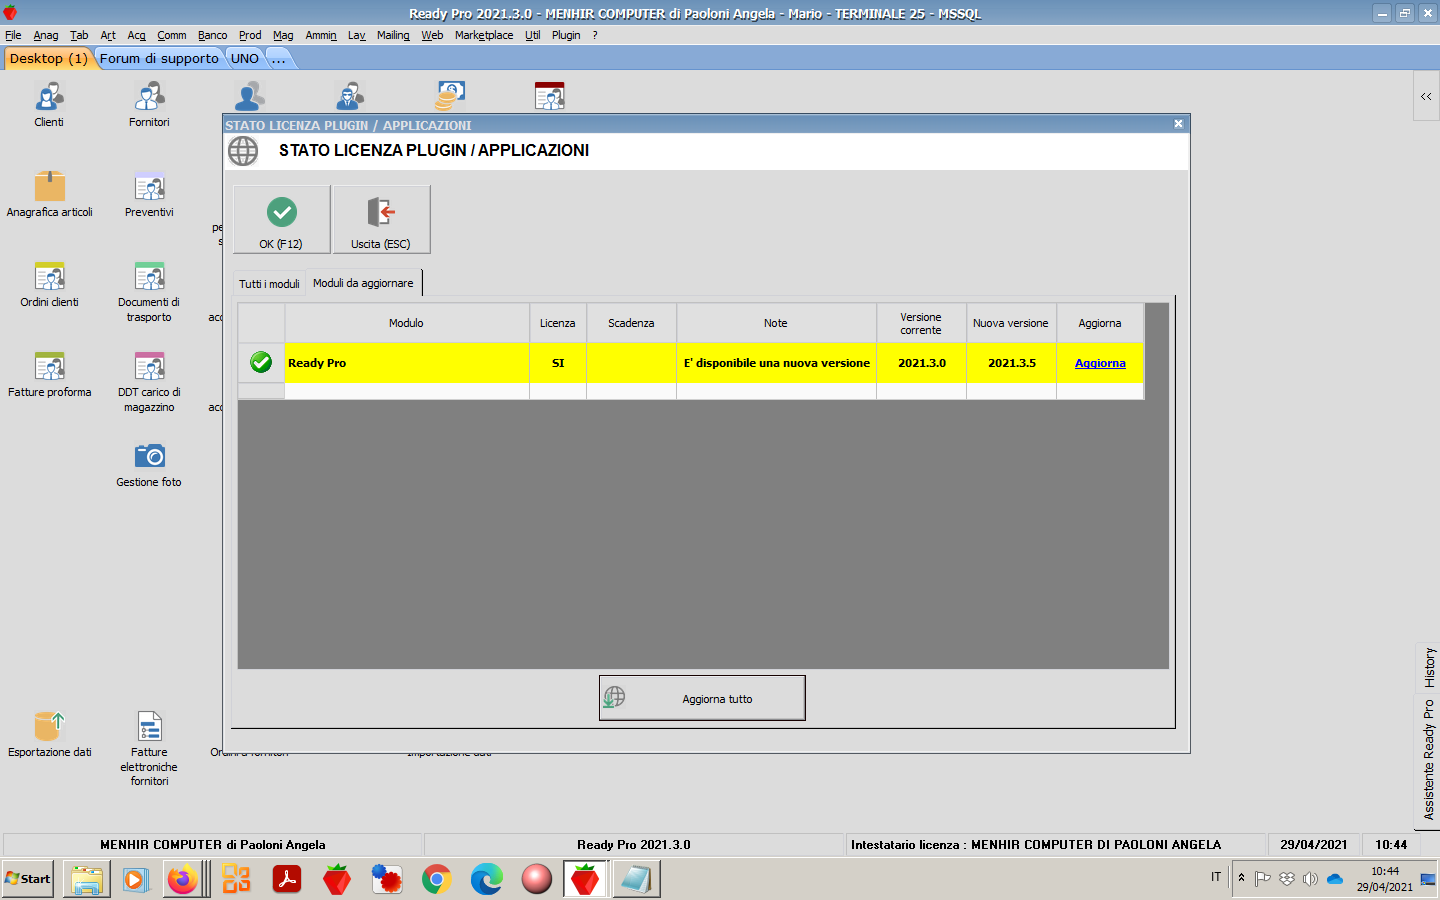Image resolution: width=1440 pixels, height=900 pixels.
Task: Open Google Chrome from the taskbar
Action: click(x=436, y=879)
